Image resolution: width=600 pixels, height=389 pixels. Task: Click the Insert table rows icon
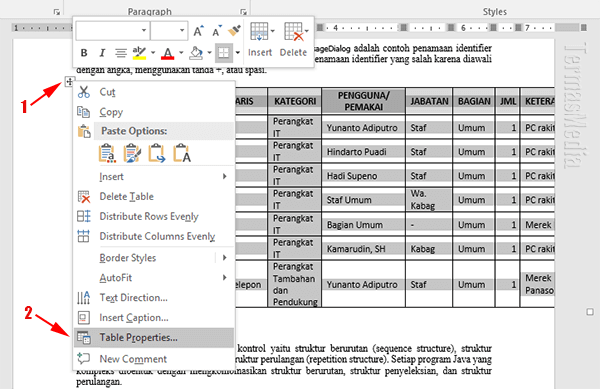(259, 31)
